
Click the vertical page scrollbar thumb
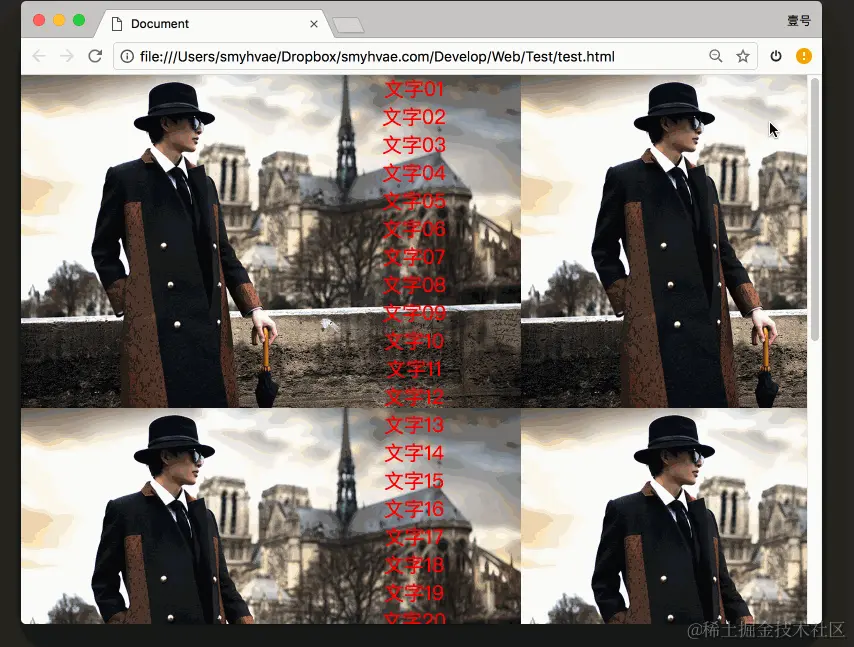(x=815, y=210)
